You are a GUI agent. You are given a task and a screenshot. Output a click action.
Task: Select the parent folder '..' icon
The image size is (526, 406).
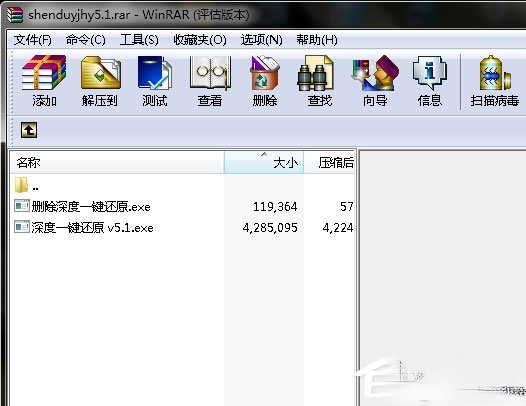click(21, 185)
